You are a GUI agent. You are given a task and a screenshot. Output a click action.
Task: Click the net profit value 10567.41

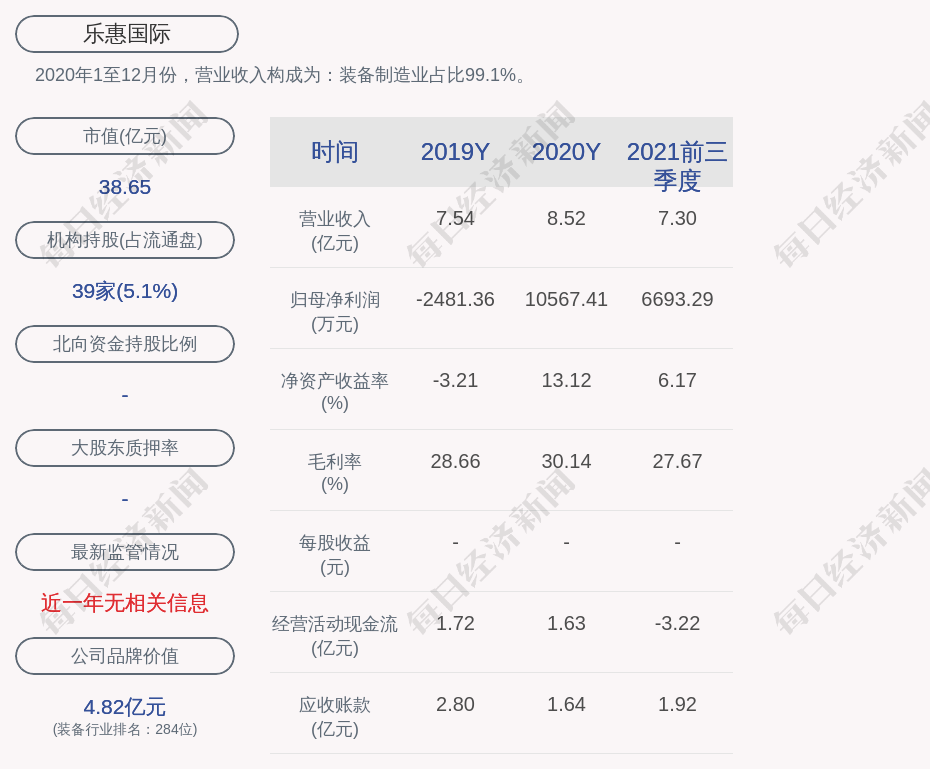(566, 299)
